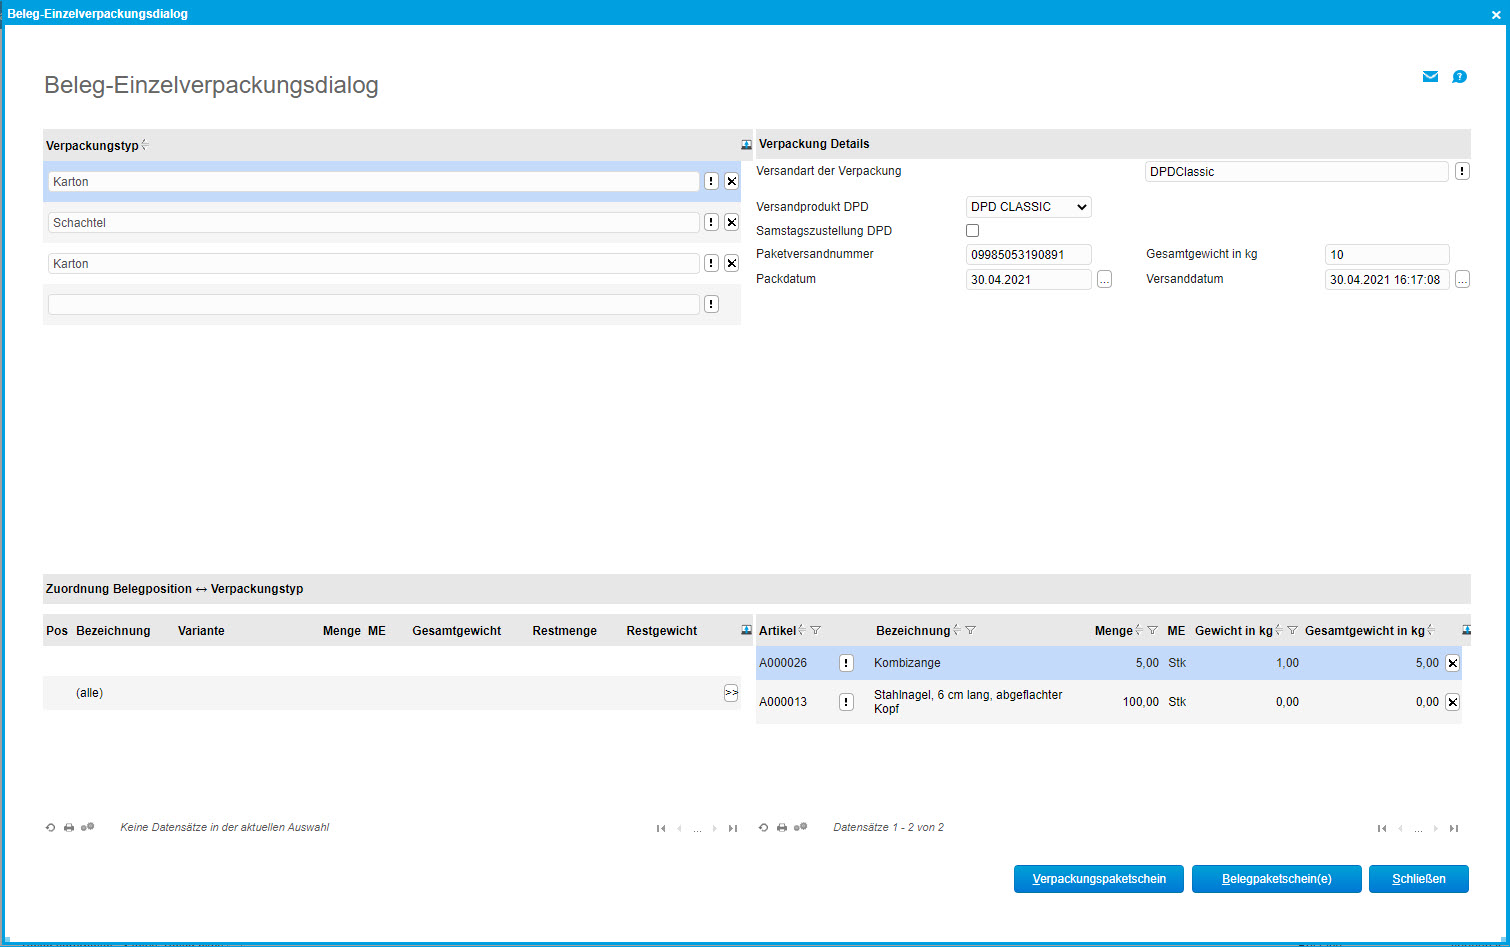Click the empty Verpackungstyp input field
This screenshot has width=1510, height=947.
(x=373, y=304)
